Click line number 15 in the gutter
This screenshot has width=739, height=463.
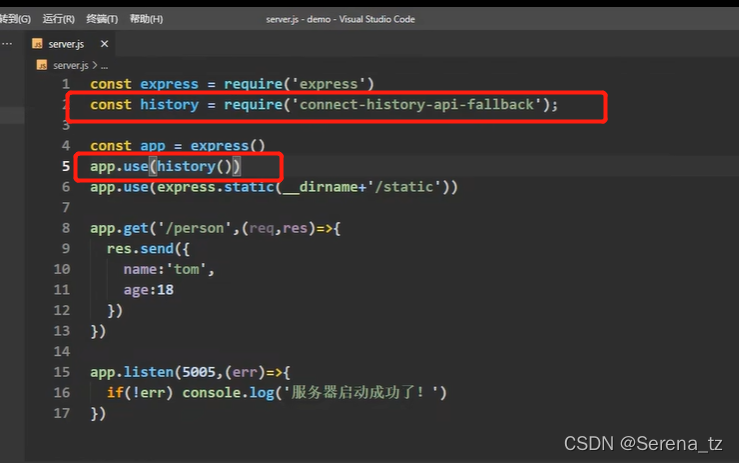click(62, 372)
